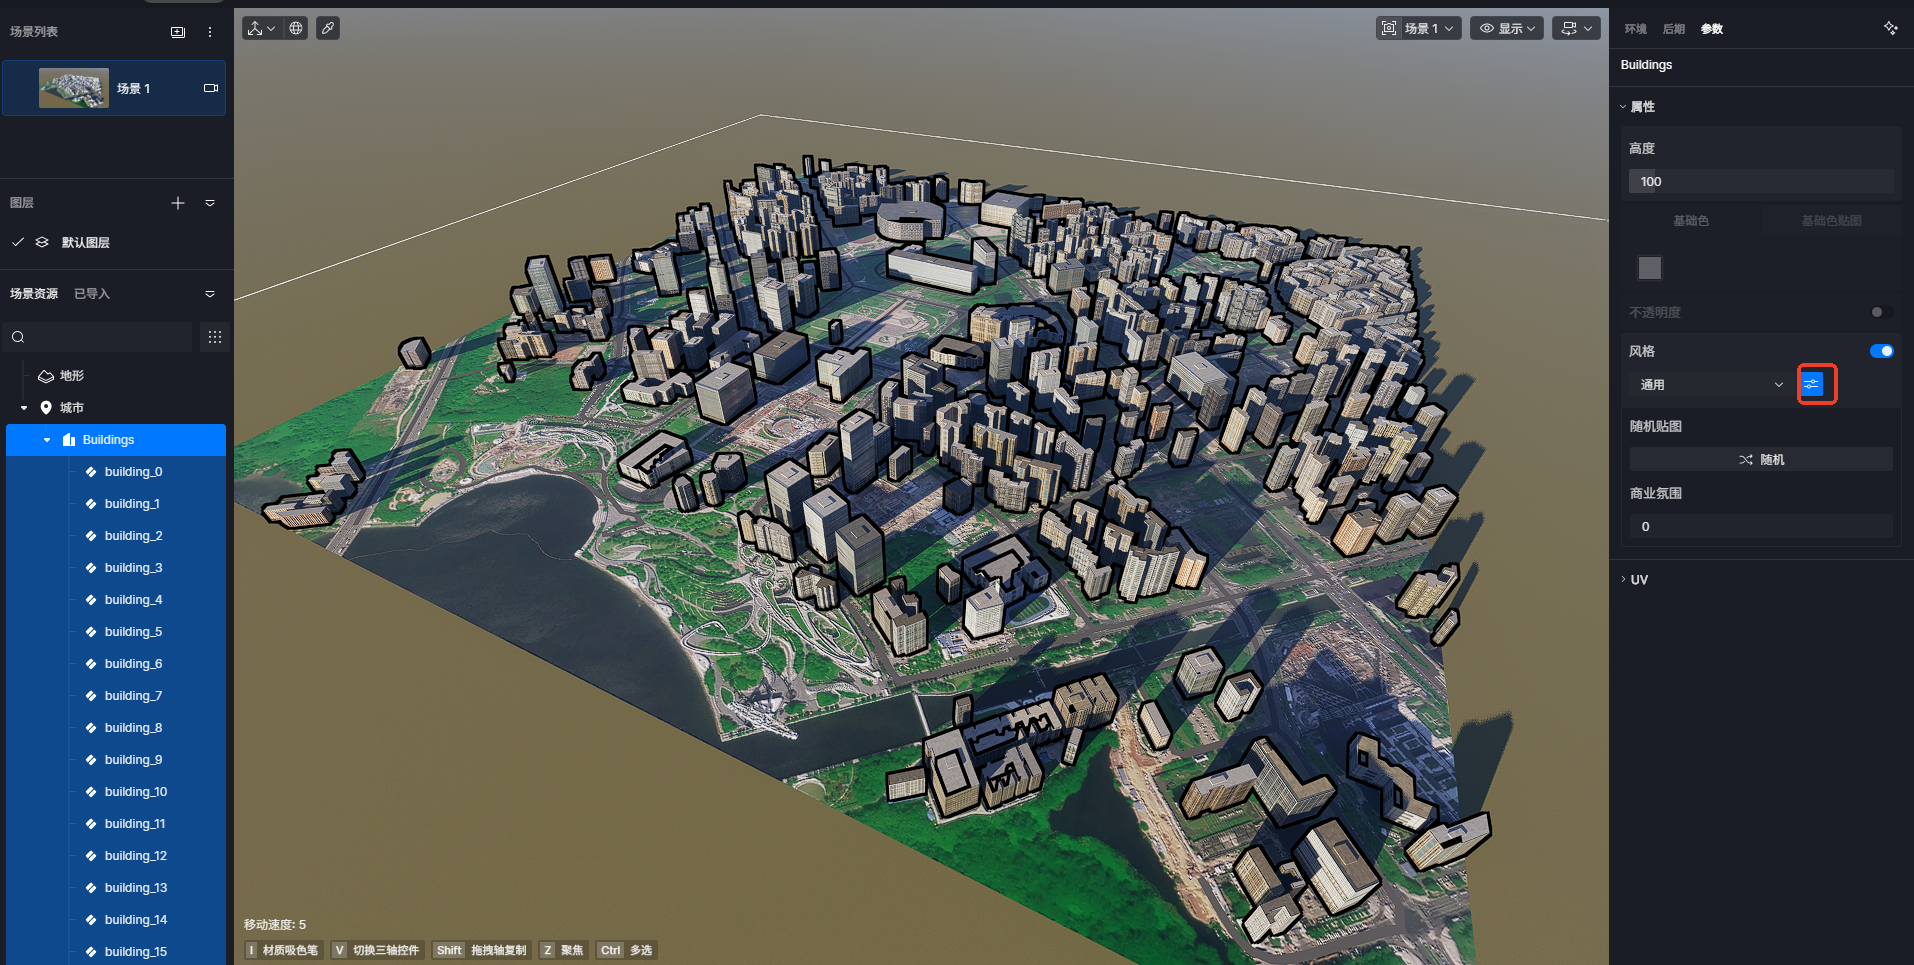Screen dimensions: 1914x965
Task: Enable the 不透明度 opacity toggle
Action: [x=1881, y=312]
